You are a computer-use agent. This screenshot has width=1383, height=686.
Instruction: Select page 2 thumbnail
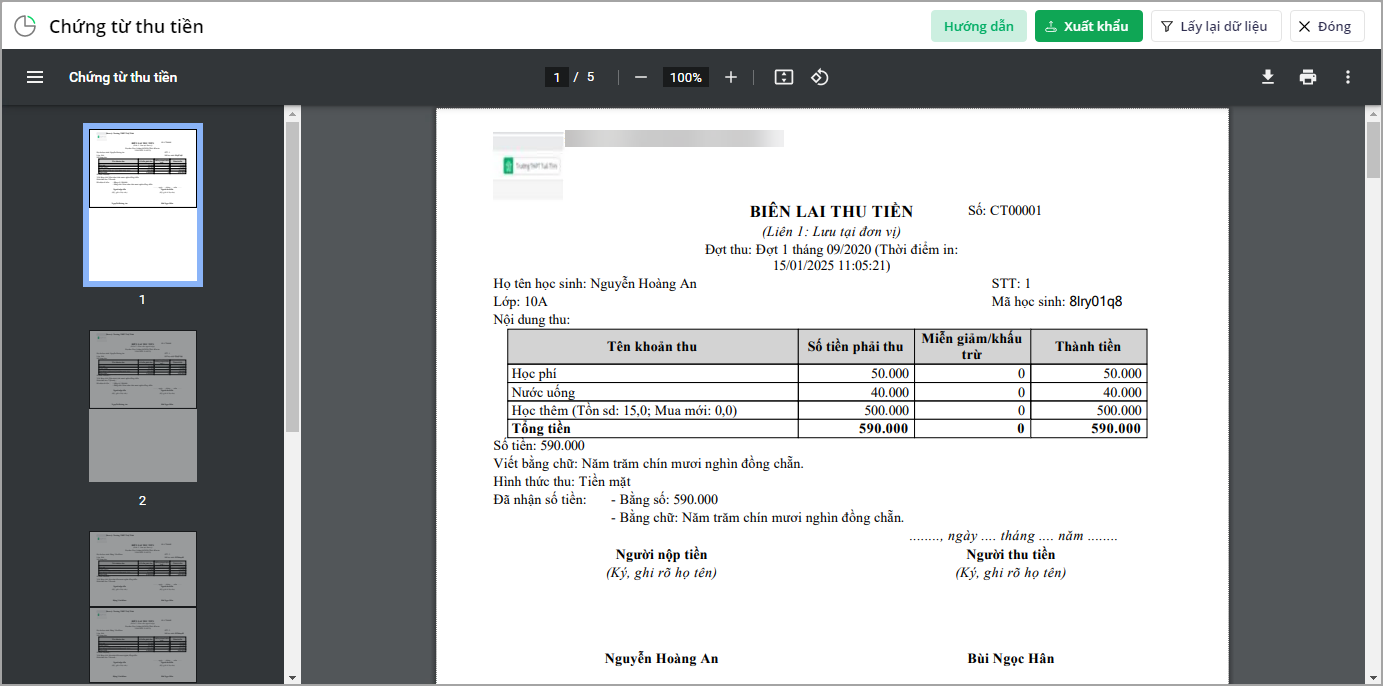pyautogui.click(x=143, y=406)
